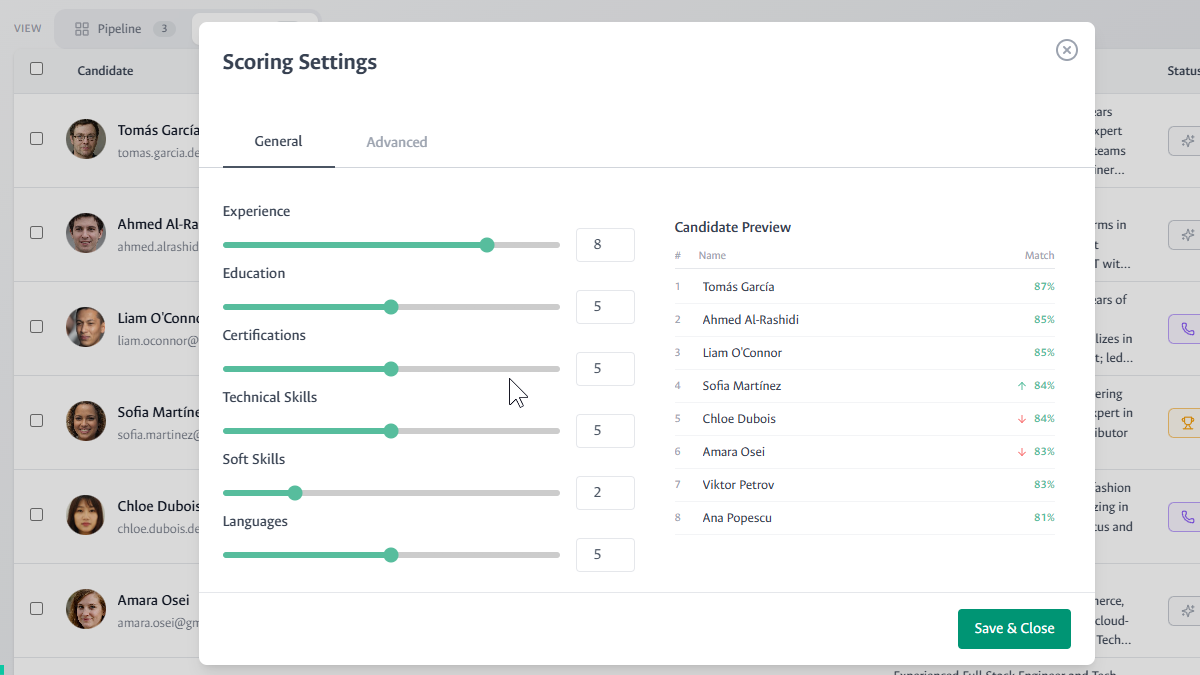Focus the Soft Skills value field showing 2
1200x675 pixels.
point(605,493)
